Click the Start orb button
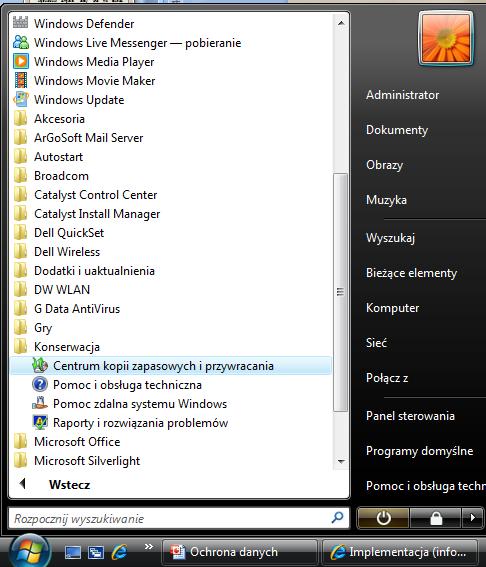 [x=30, y=551]
